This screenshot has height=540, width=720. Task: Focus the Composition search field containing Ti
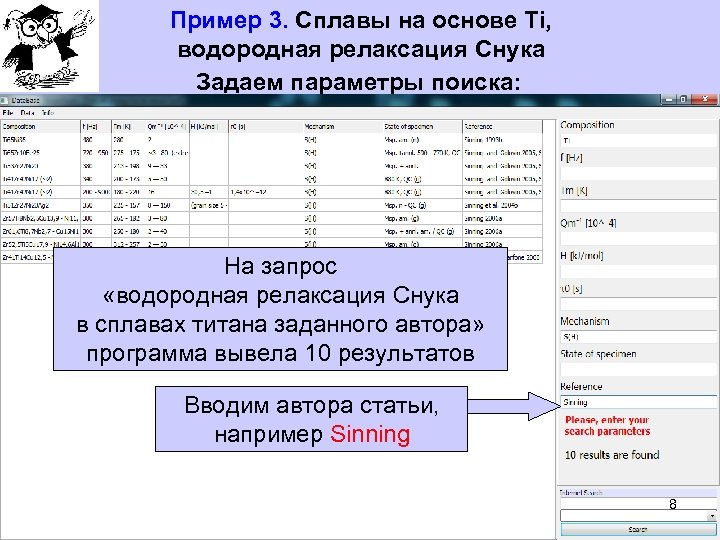638,141
